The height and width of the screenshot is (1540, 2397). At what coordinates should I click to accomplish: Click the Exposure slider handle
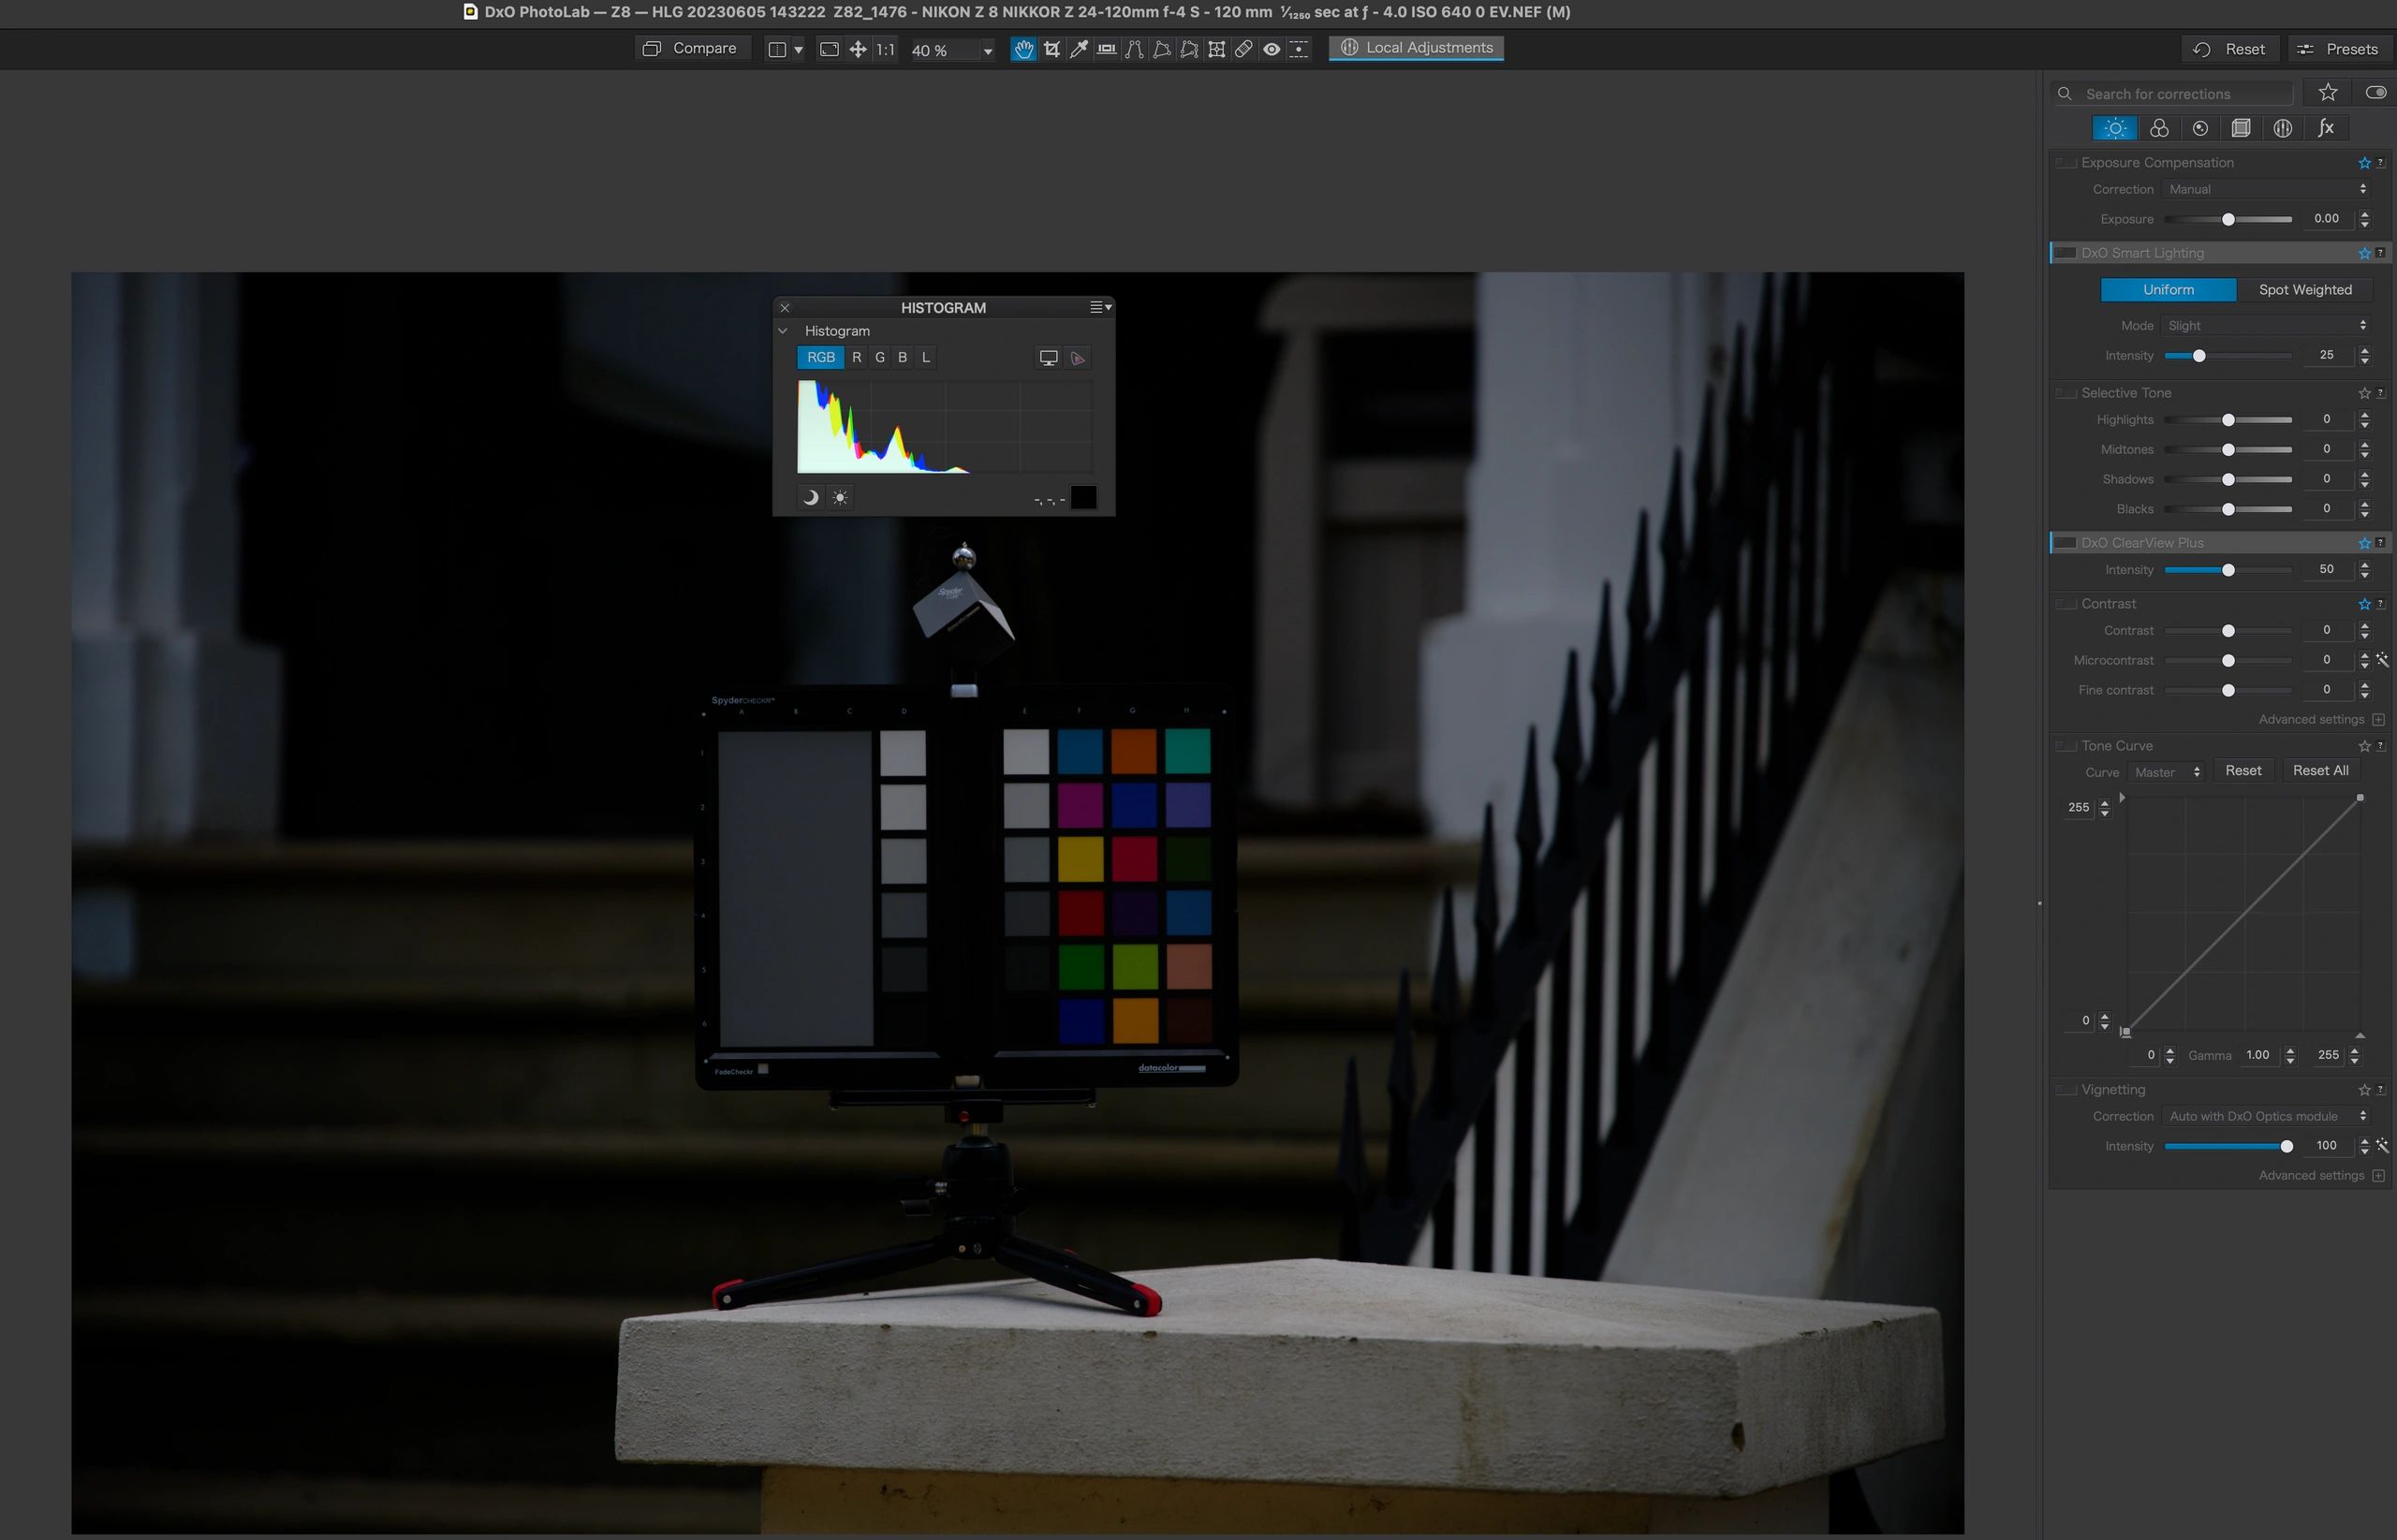point(2228,219)
